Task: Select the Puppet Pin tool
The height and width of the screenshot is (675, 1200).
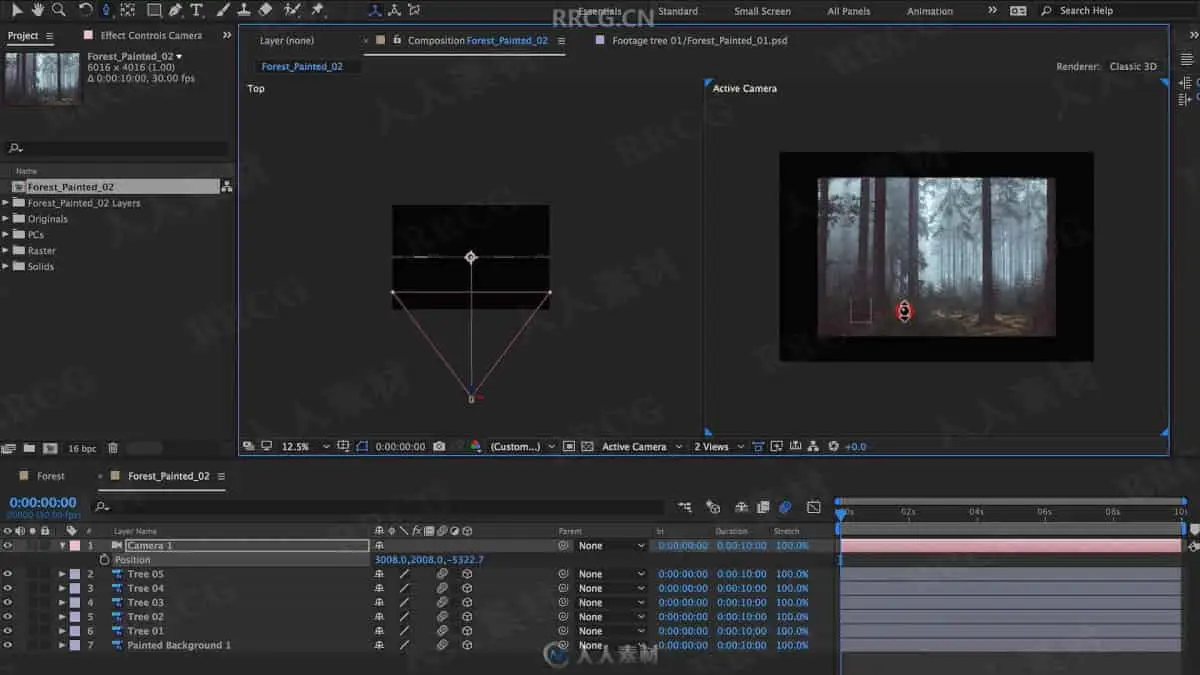Action: (x=318, y=10)
